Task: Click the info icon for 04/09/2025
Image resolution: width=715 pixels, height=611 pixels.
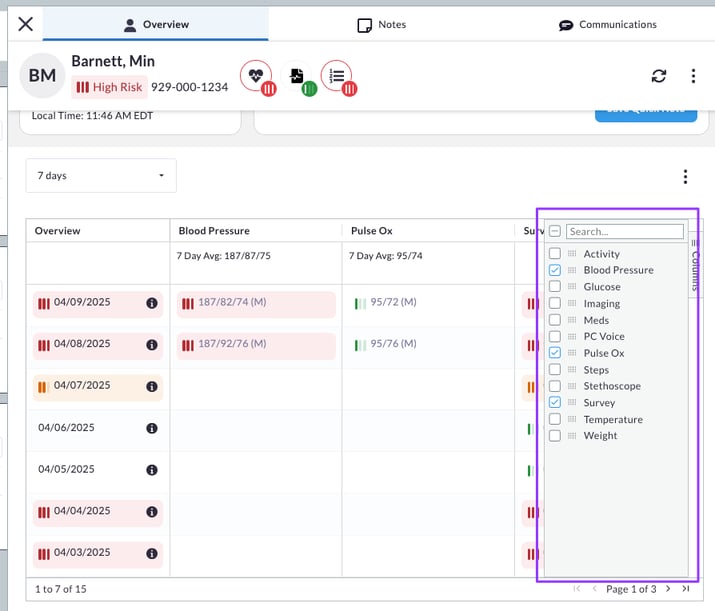Action: (152, 303)
